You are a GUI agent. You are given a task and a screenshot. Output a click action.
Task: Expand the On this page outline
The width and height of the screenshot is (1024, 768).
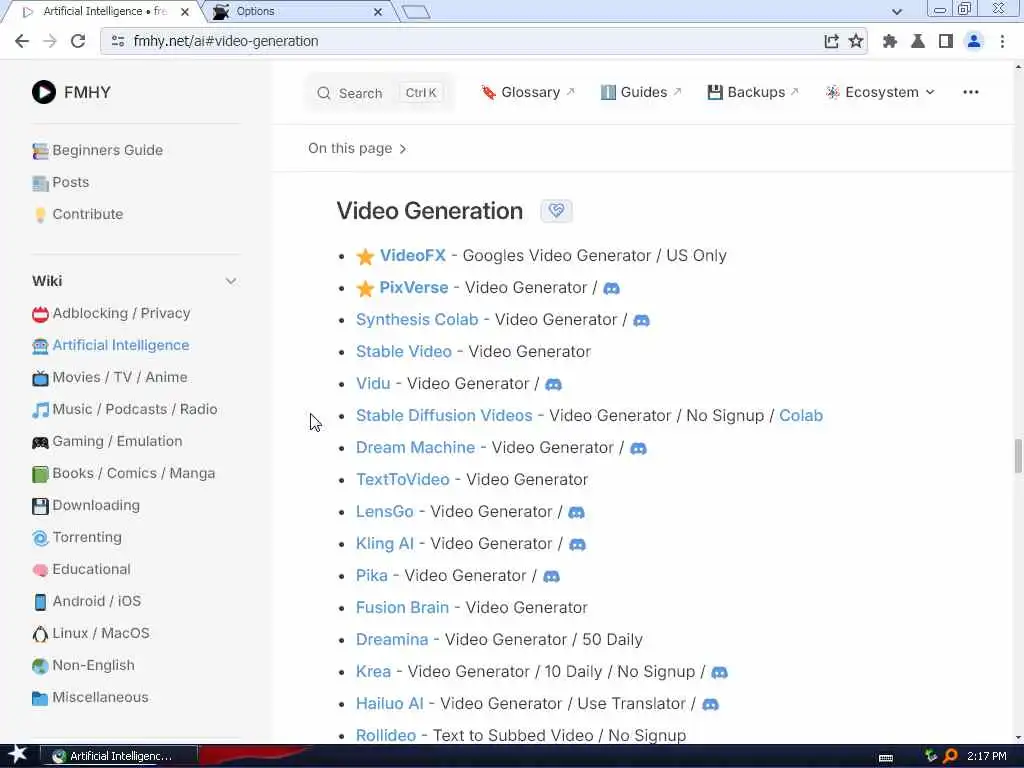357,148
